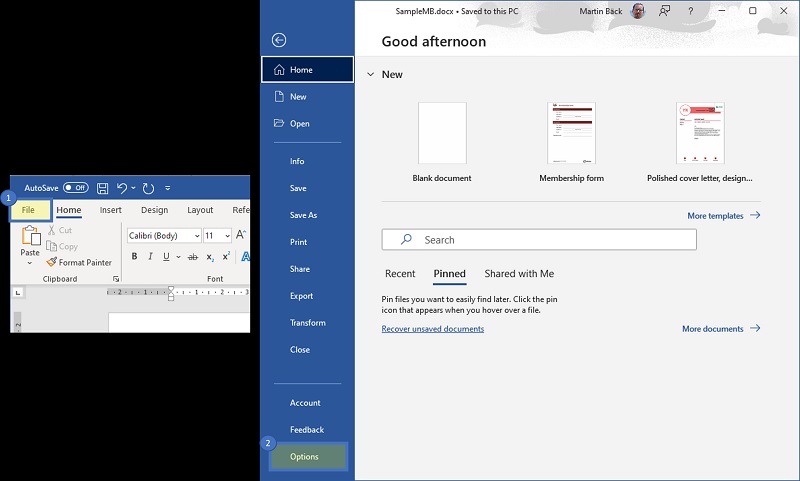Open Customize Quick Access Toolbar dropdown

pos(168,188)
